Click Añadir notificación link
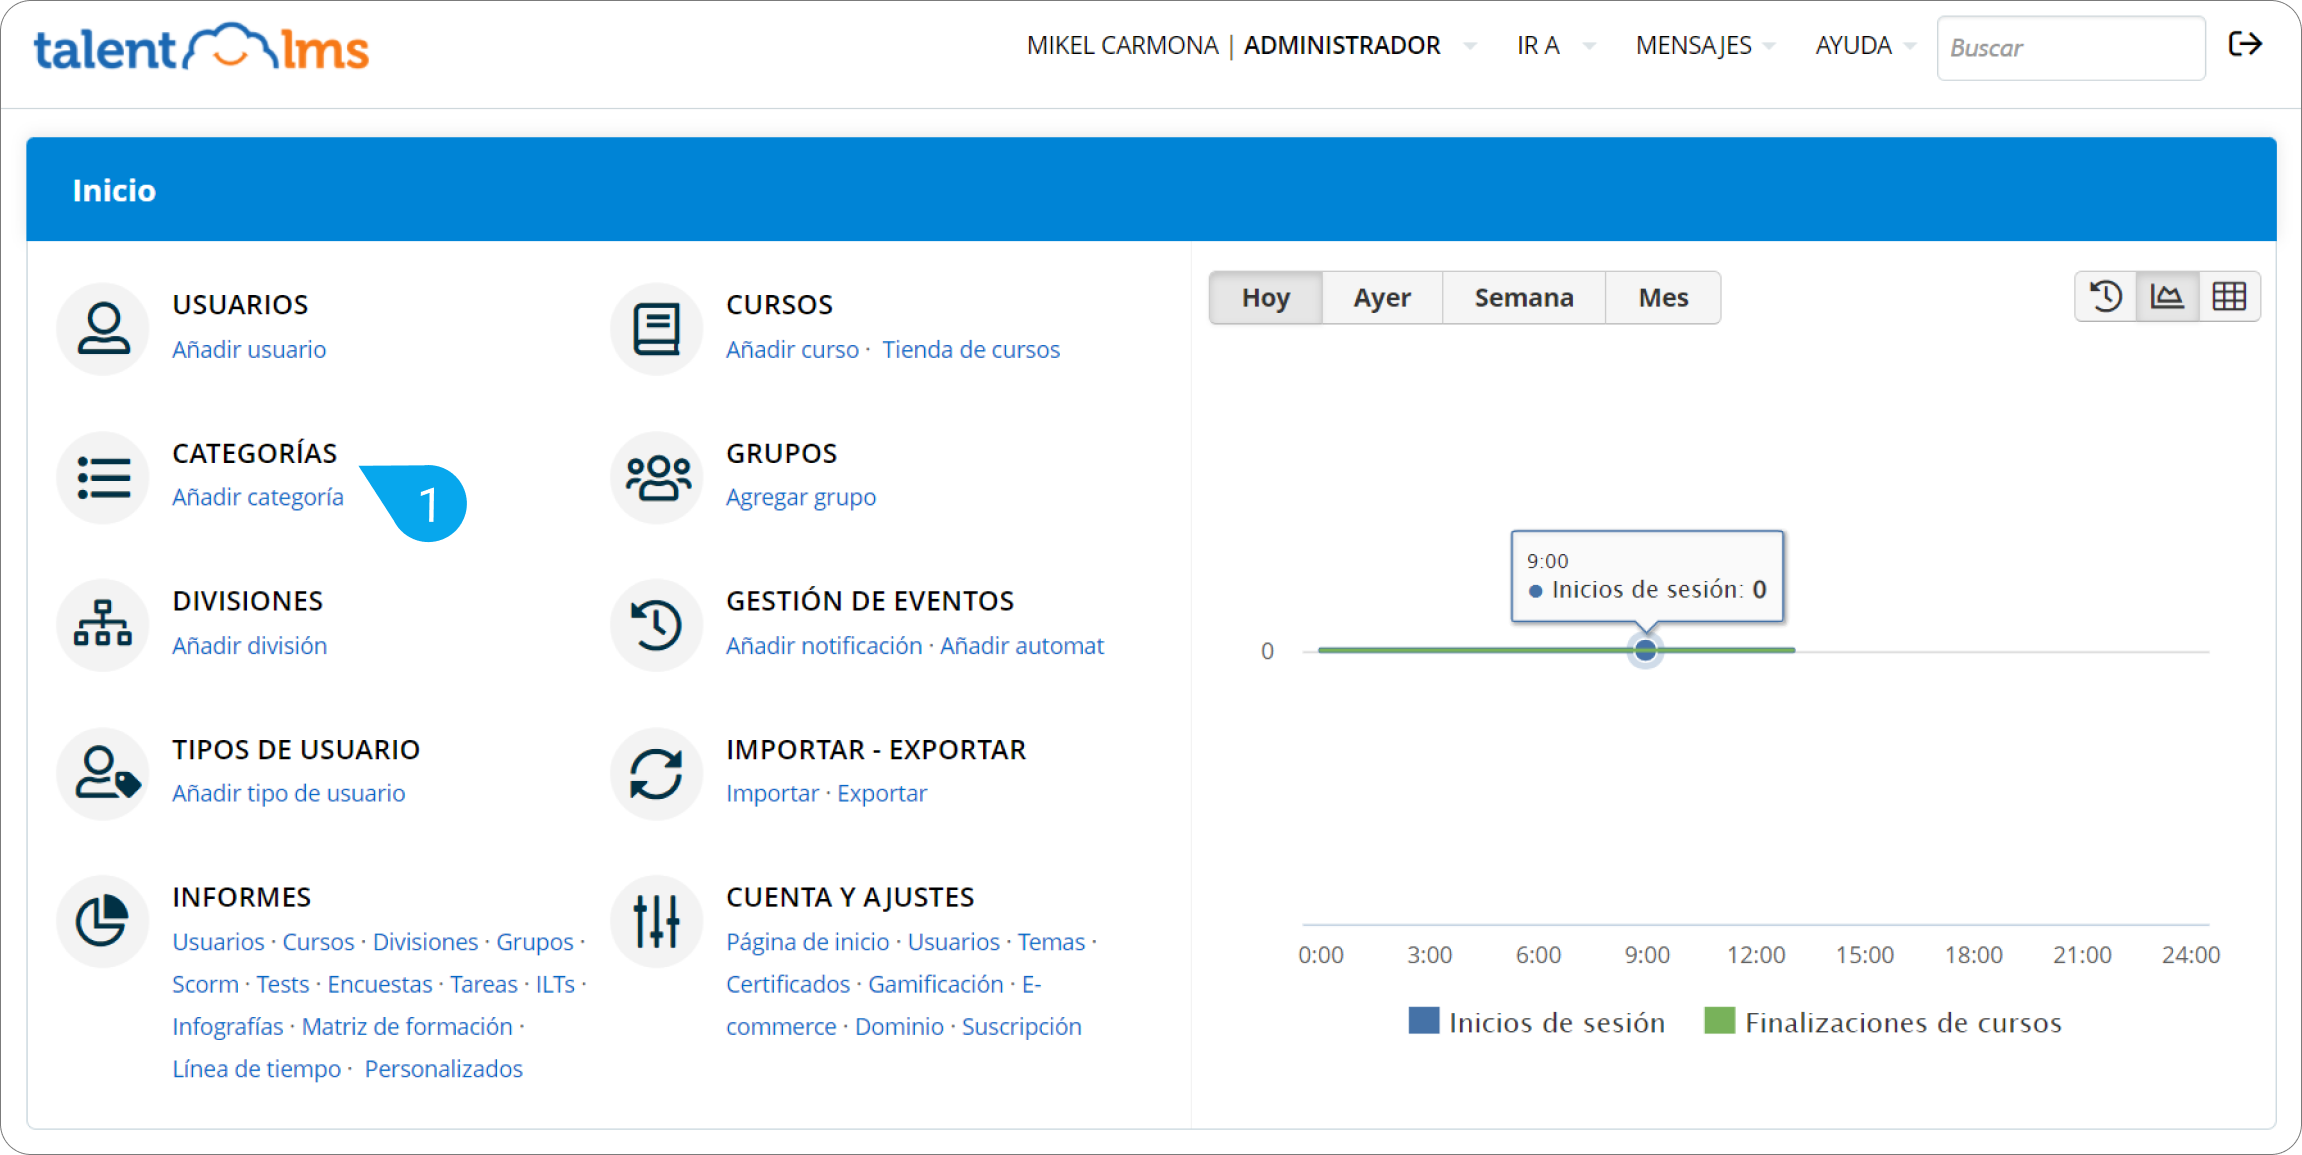 tap(824, 645)
